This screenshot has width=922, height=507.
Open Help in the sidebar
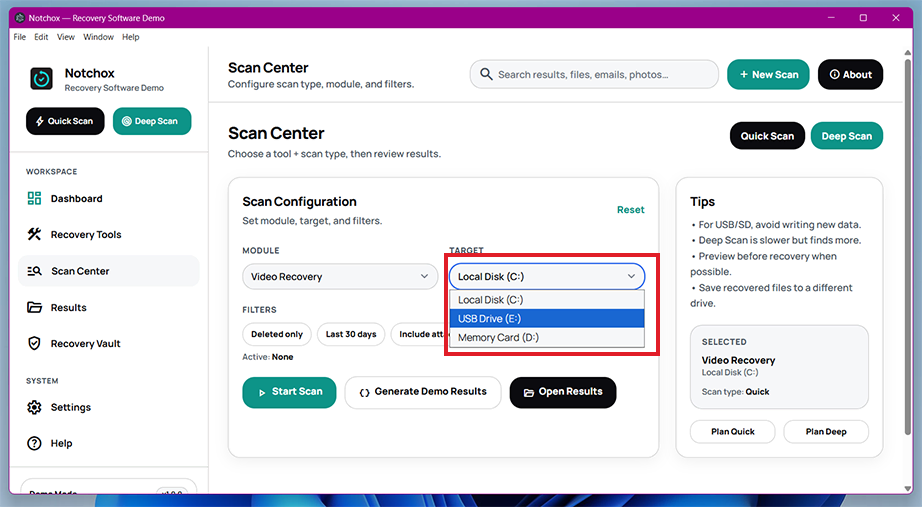point(109,443)
